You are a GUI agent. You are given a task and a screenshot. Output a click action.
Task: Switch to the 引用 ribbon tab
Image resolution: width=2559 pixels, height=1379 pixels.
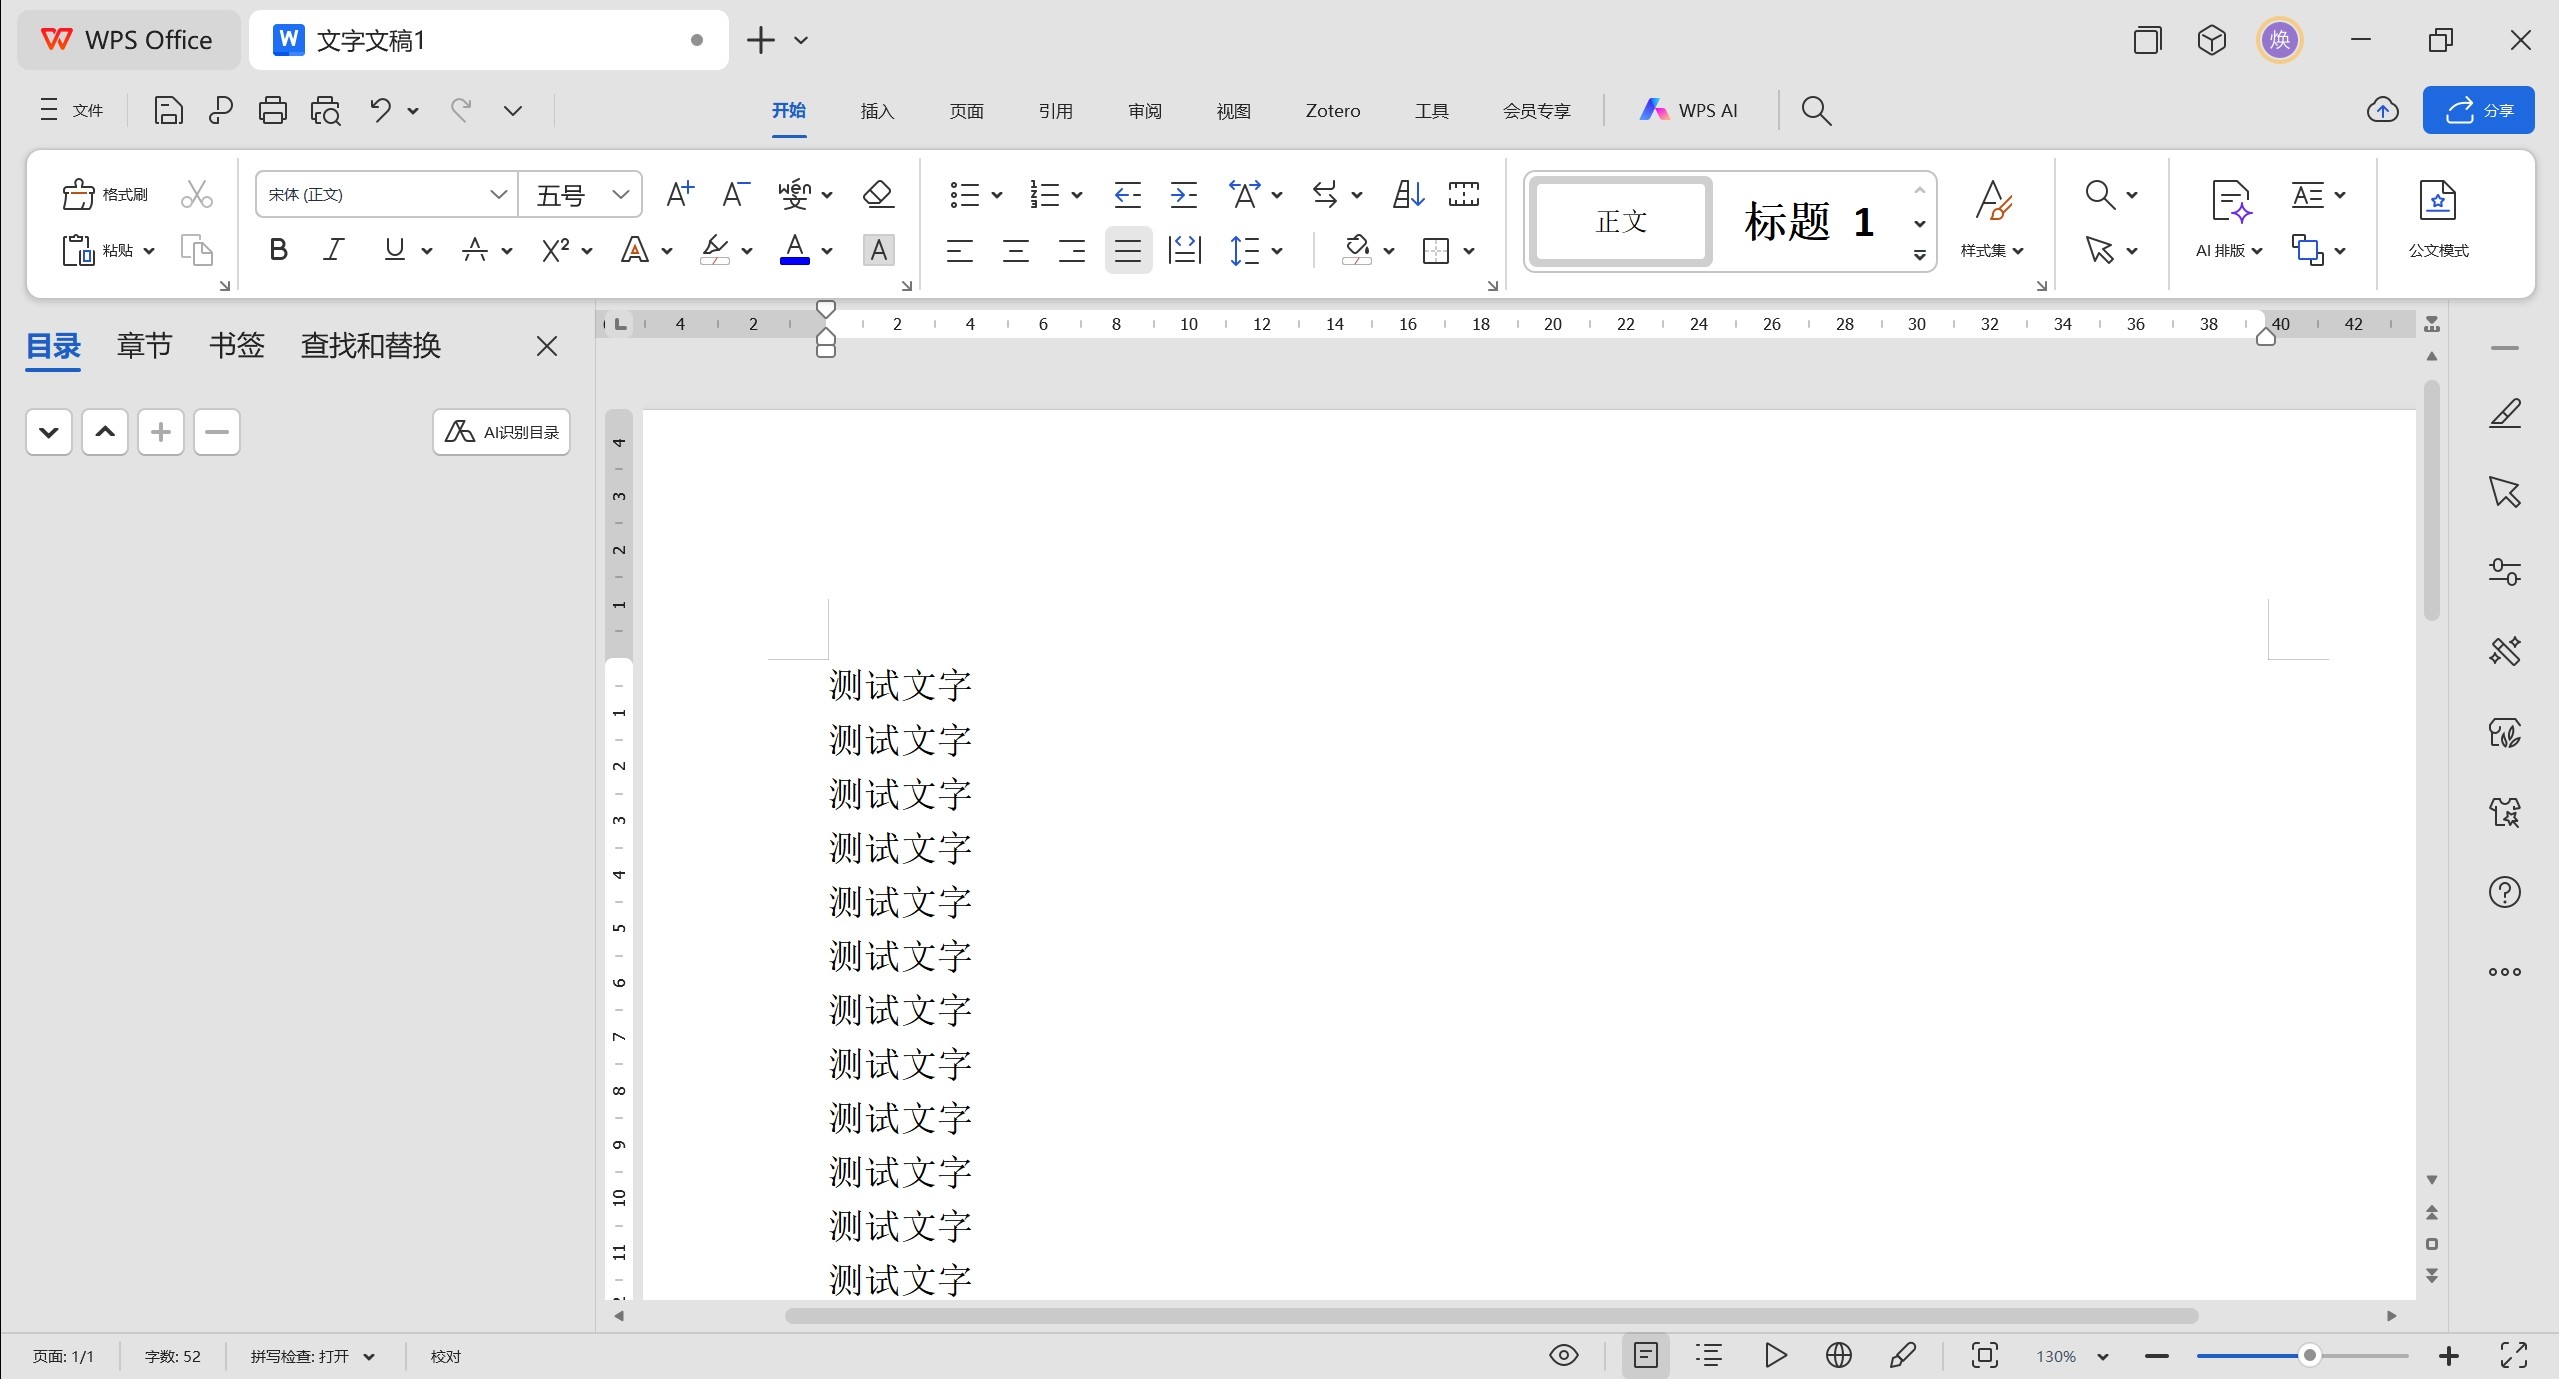1055,111
